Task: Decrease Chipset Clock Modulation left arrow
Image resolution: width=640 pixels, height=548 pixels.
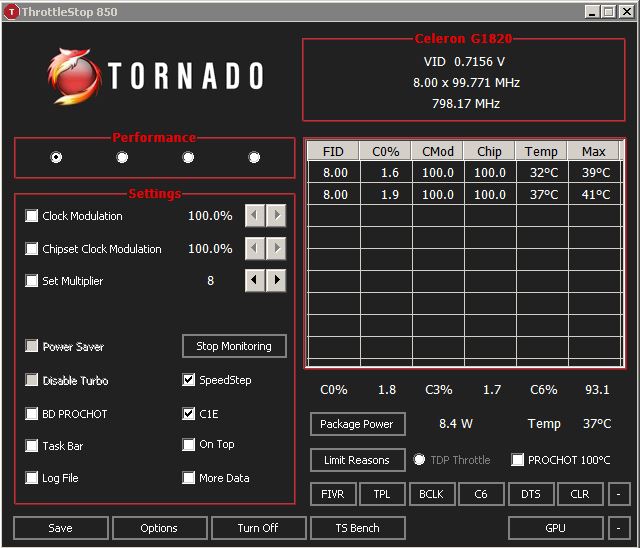Action: click(255, 248)
